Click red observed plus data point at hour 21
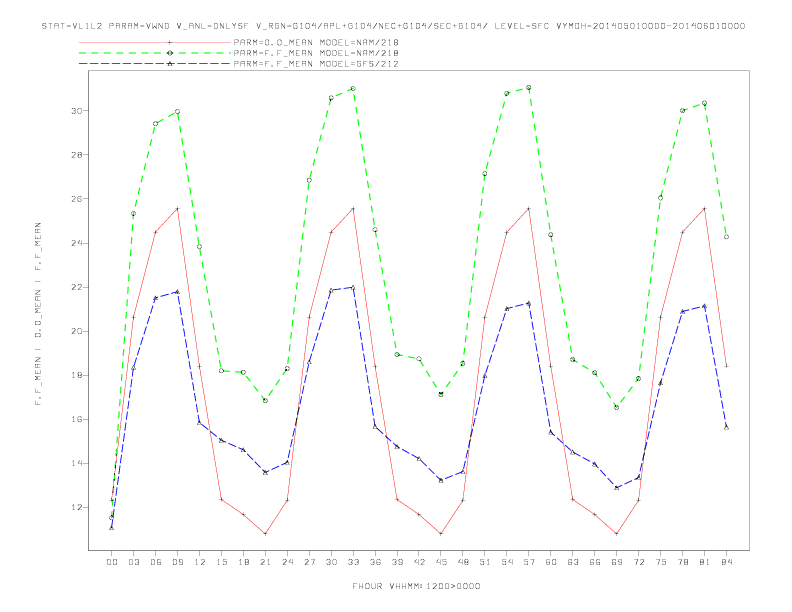 coord(265,534)
